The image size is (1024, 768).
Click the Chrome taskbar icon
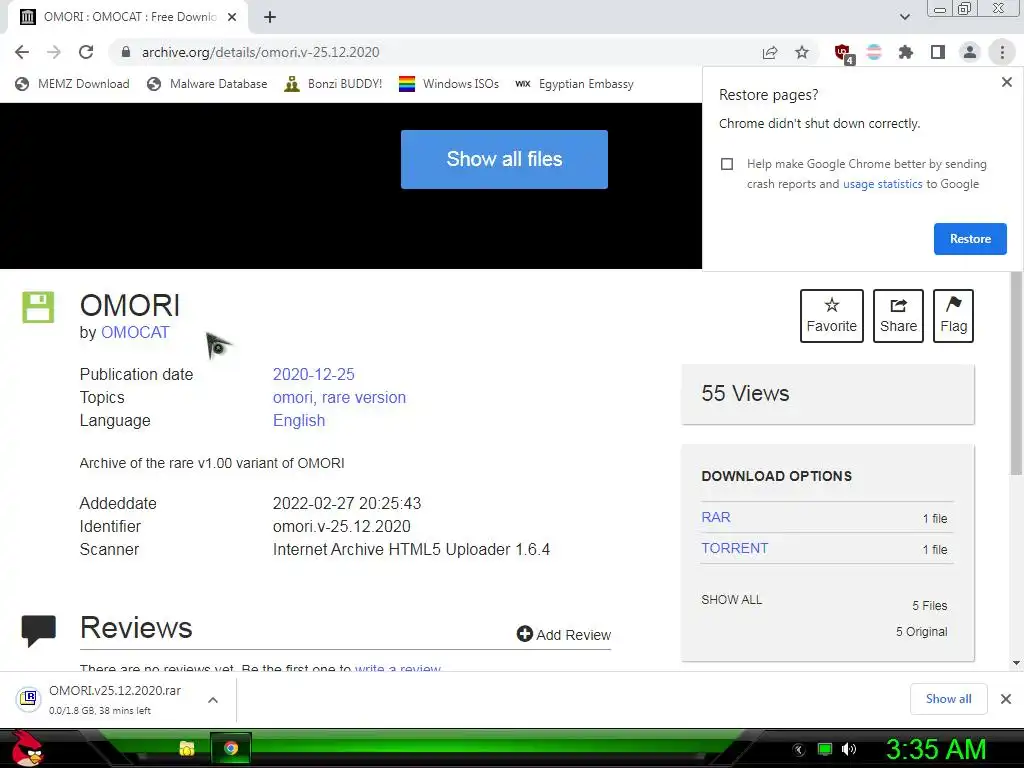point(231,748)
